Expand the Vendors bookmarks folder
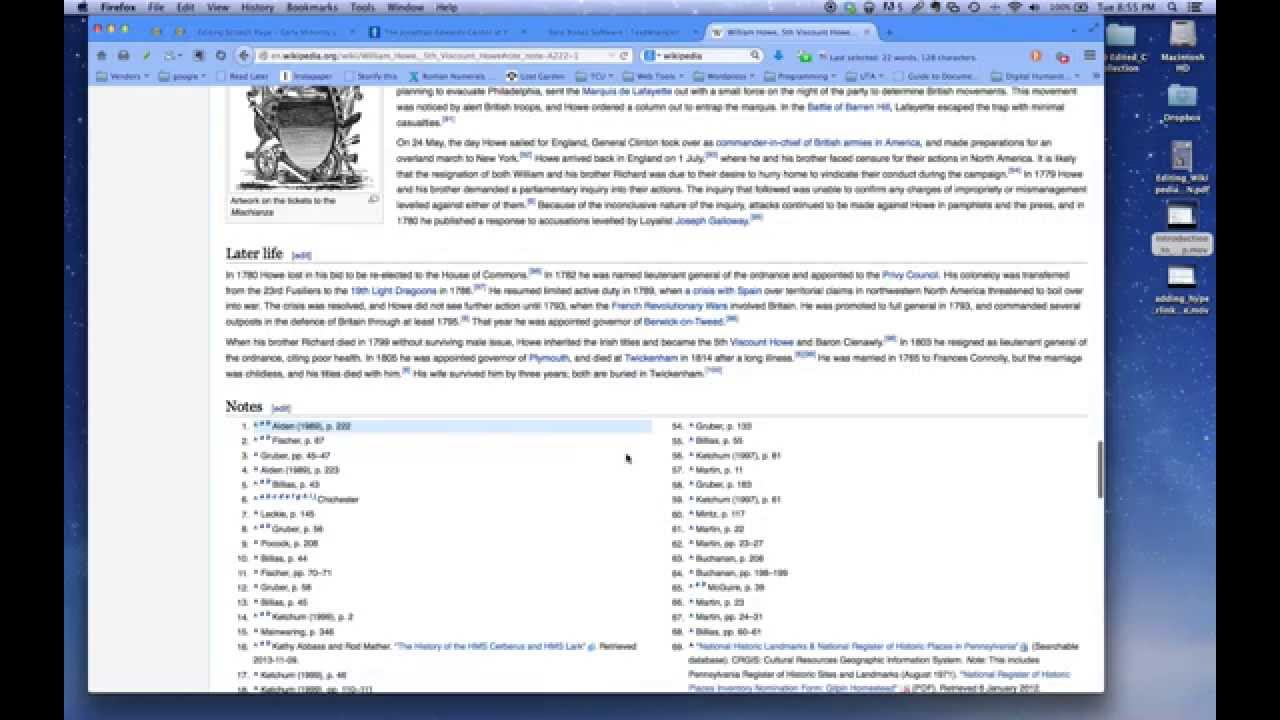The height and width of the screenshot is (720, 1280). tap(122, 76)
